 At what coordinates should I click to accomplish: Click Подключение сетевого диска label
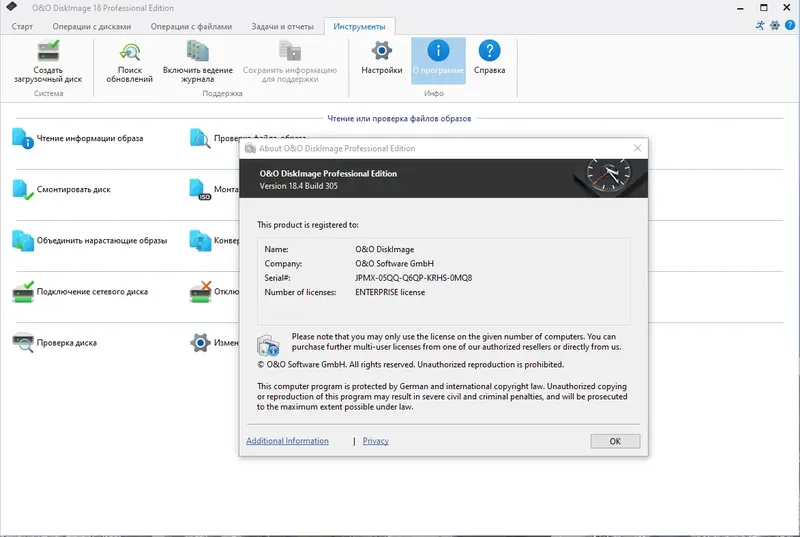[x=92, y=292]
